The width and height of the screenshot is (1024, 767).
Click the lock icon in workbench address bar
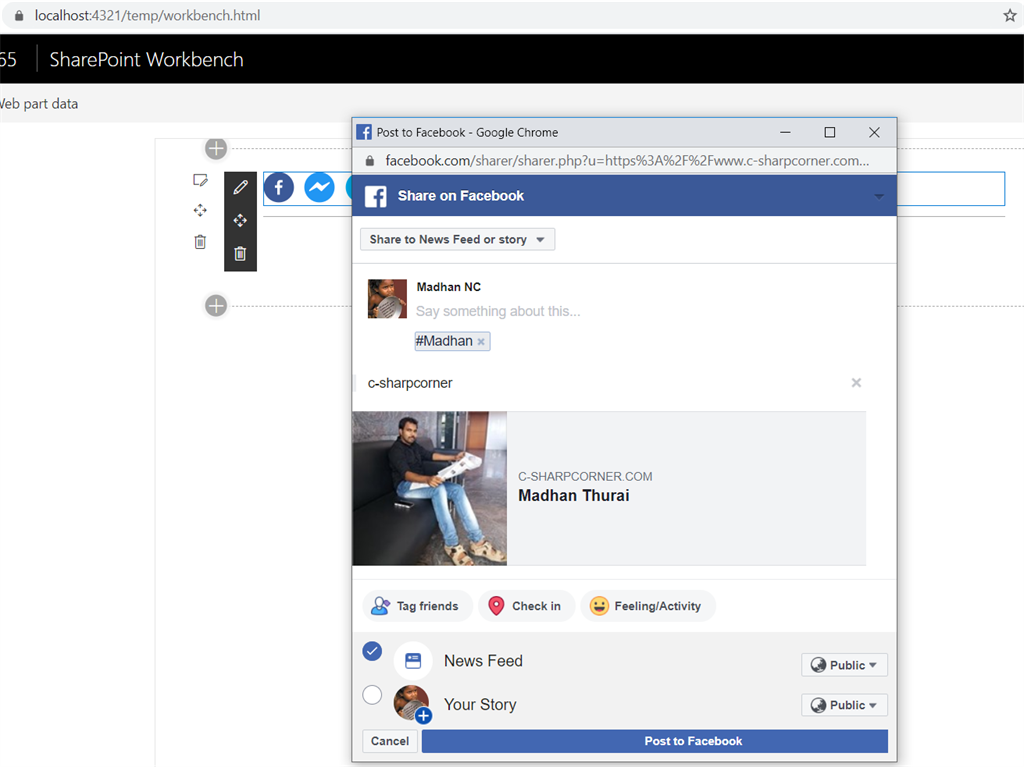19,16
